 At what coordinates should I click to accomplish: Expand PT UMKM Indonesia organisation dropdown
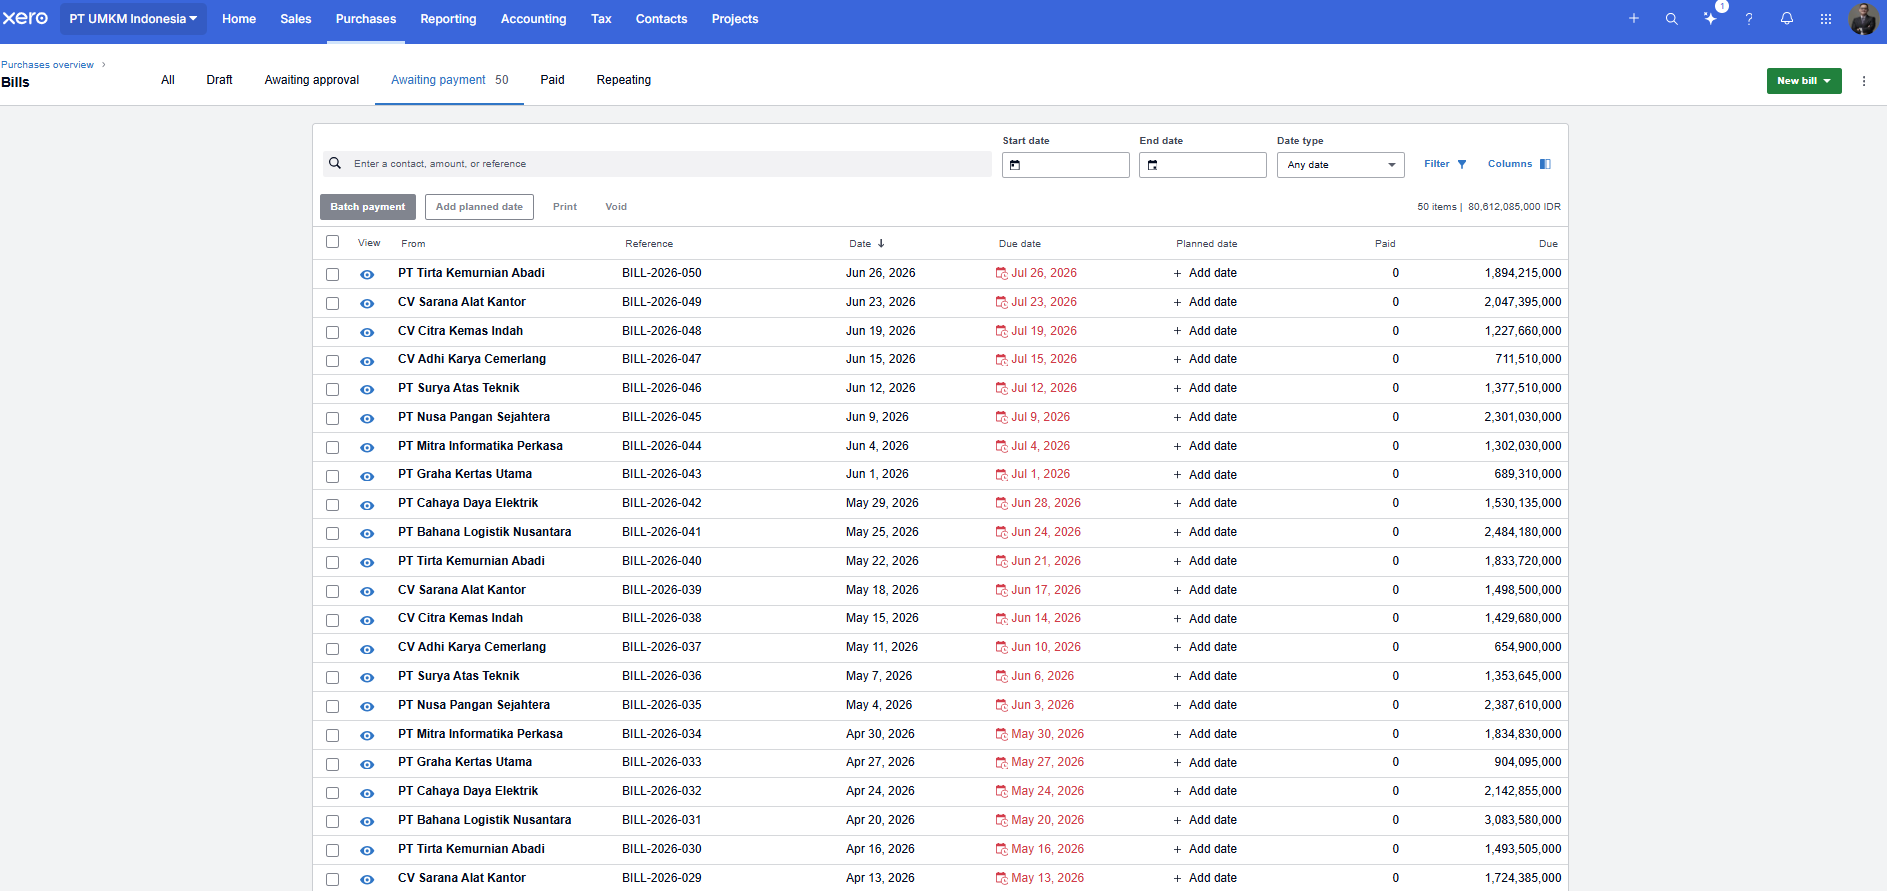[x=133, y=19]
